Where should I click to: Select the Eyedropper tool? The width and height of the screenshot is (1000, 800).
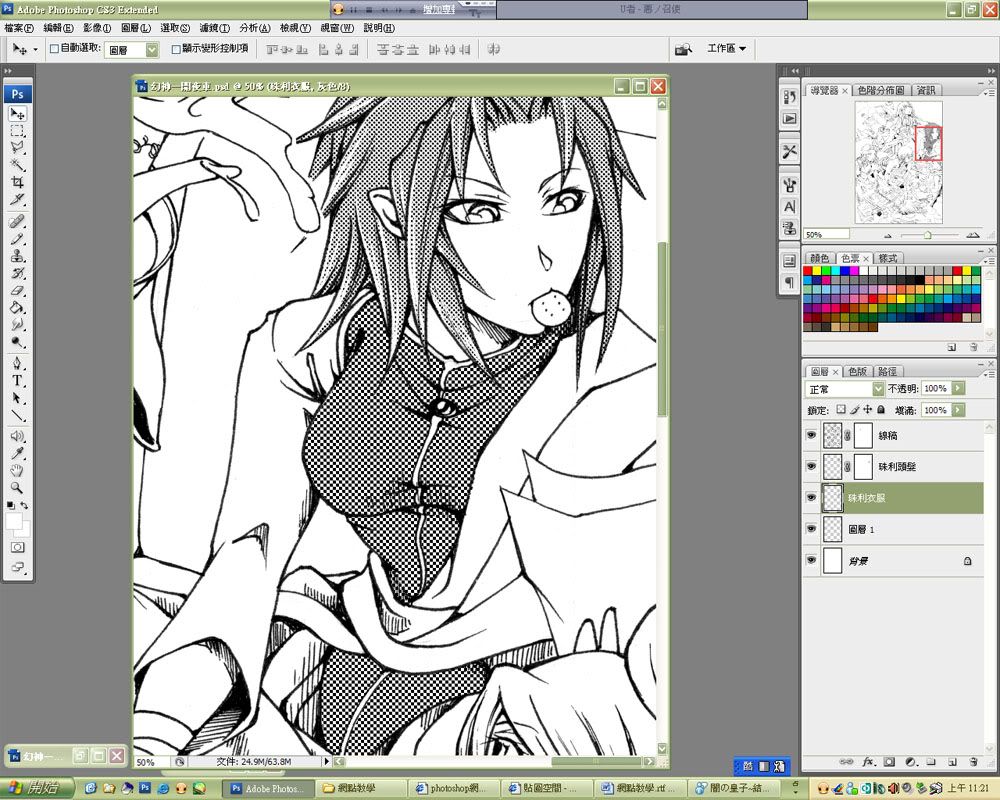pyautogui.click(x=17, y=454)
